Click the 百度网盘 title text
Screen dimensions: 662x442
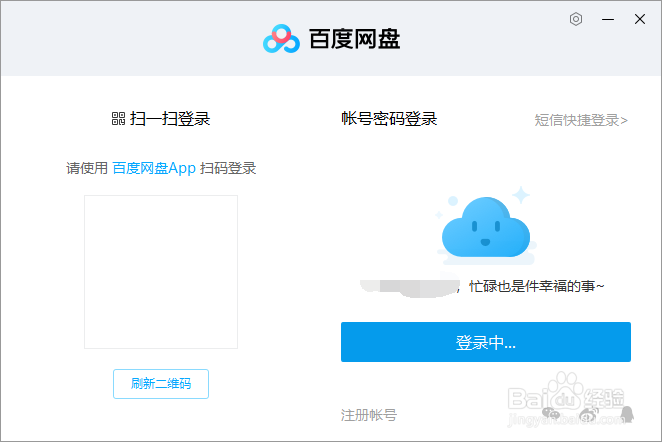[355, 39]
